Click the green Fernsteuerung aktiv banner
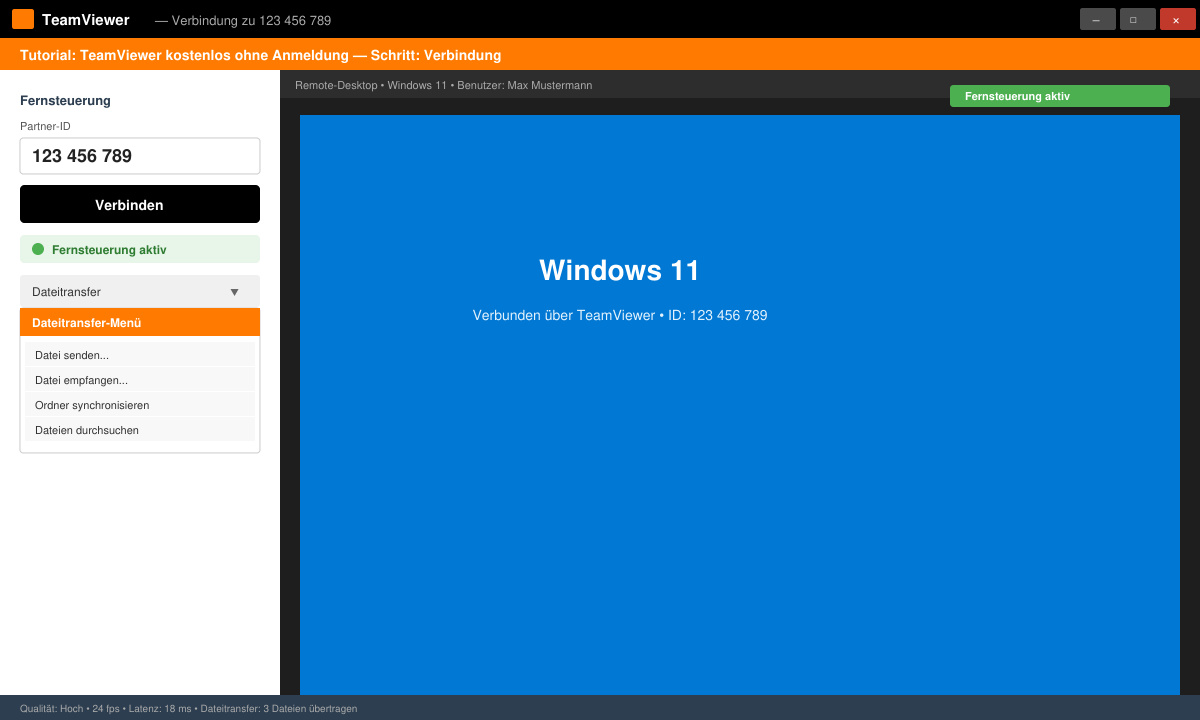Screen dimensions: 1200x720 [1060, 96]
